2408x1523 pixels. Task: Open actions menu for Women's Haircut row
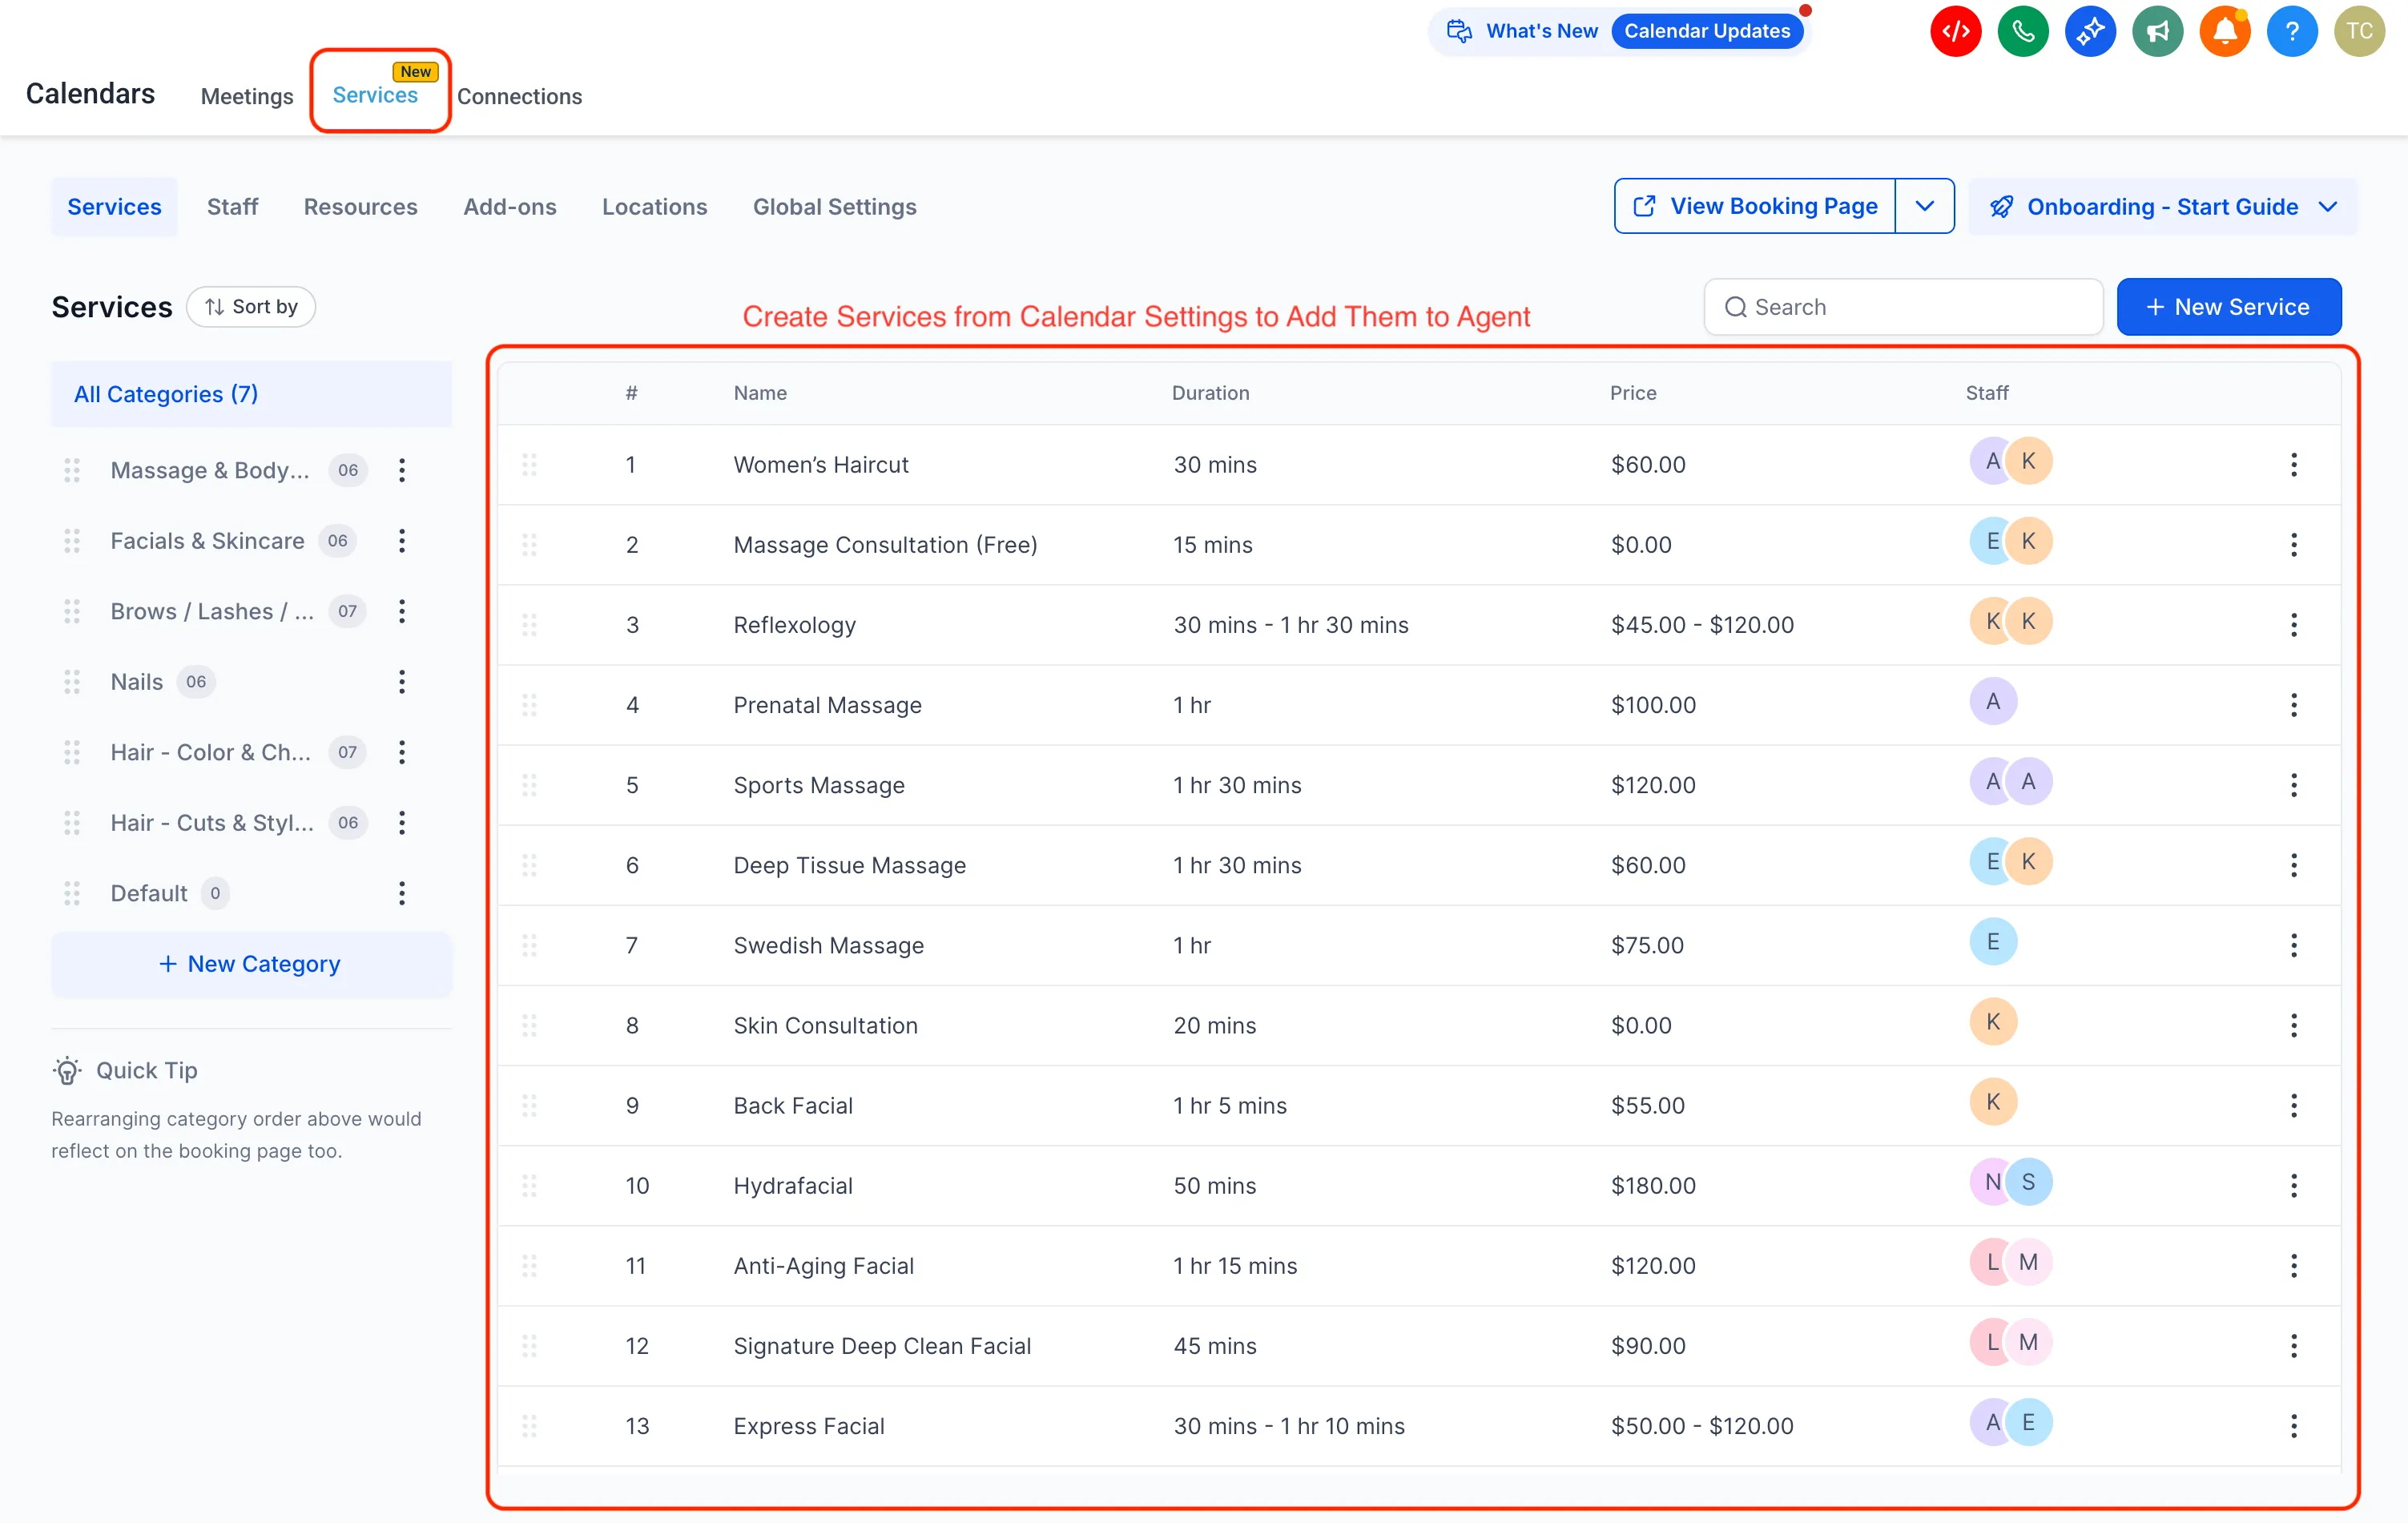tap(2295, 464)
